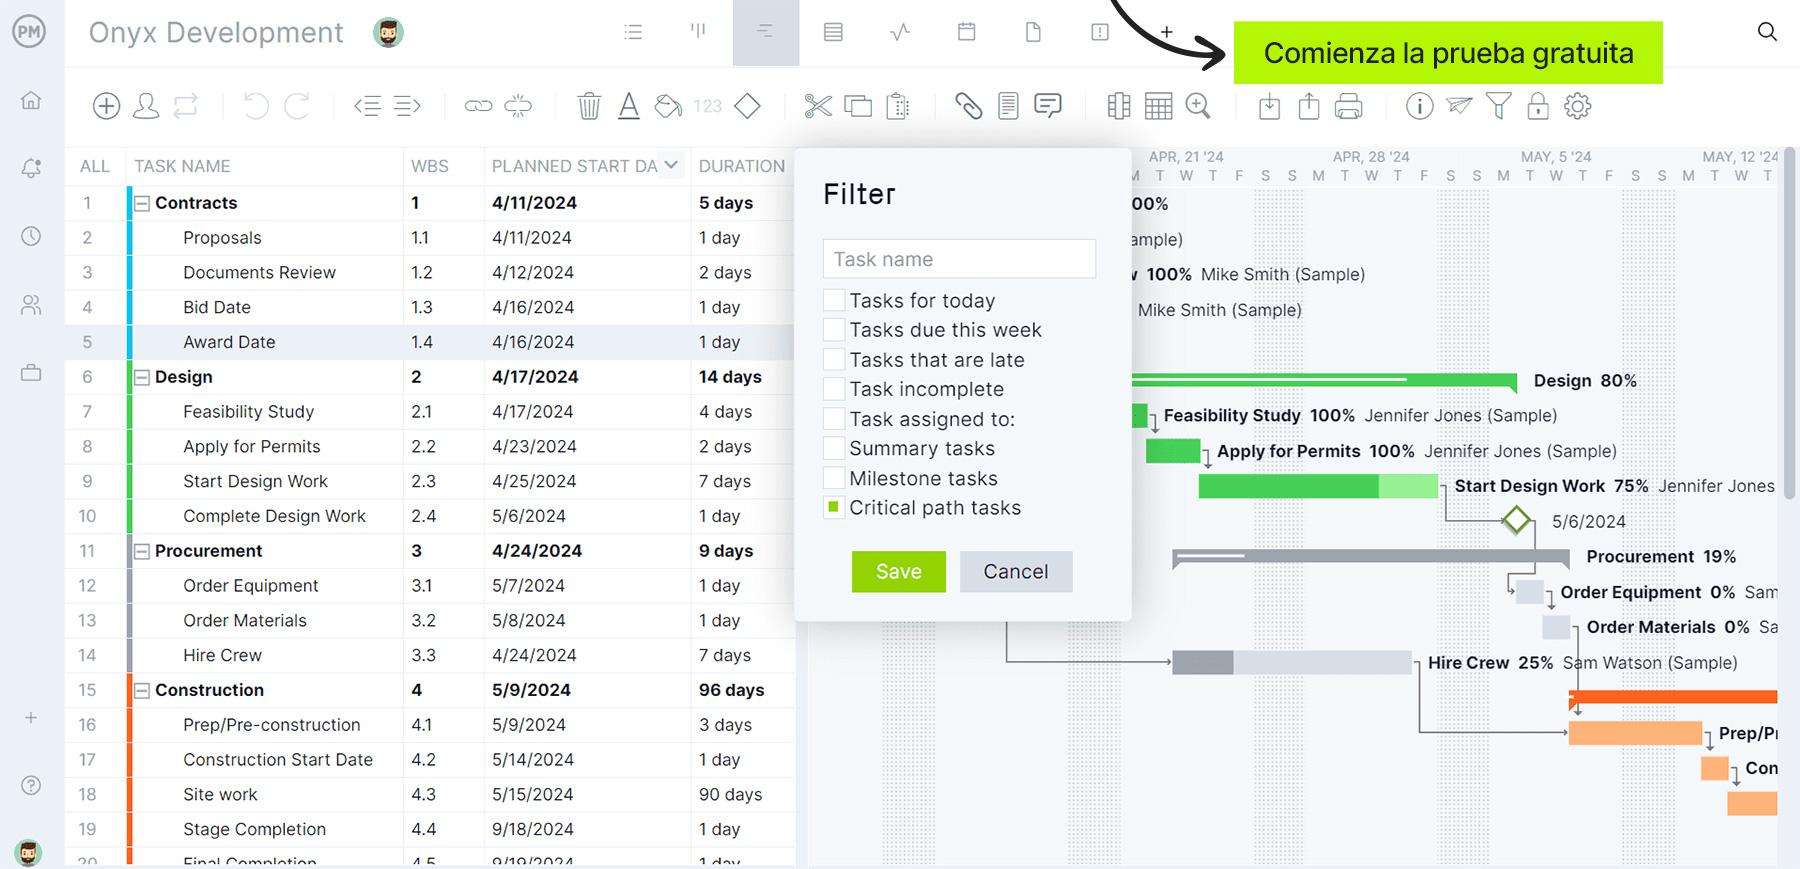Screen dimensions: 1800x869
Task: Open the comments speech bubble icon
Action: [1048, 106]
